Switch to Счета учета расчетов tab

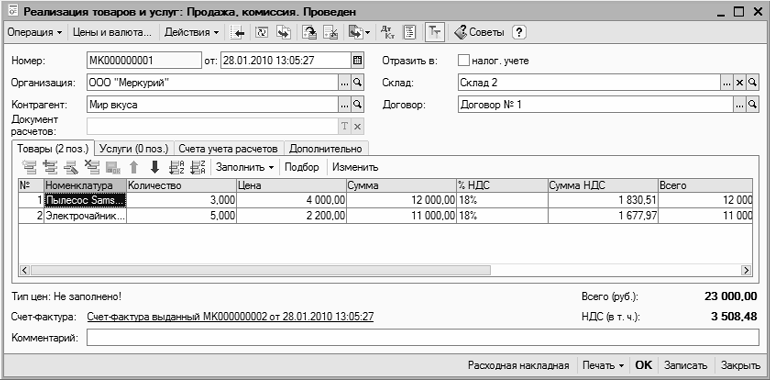click(229, 148)
